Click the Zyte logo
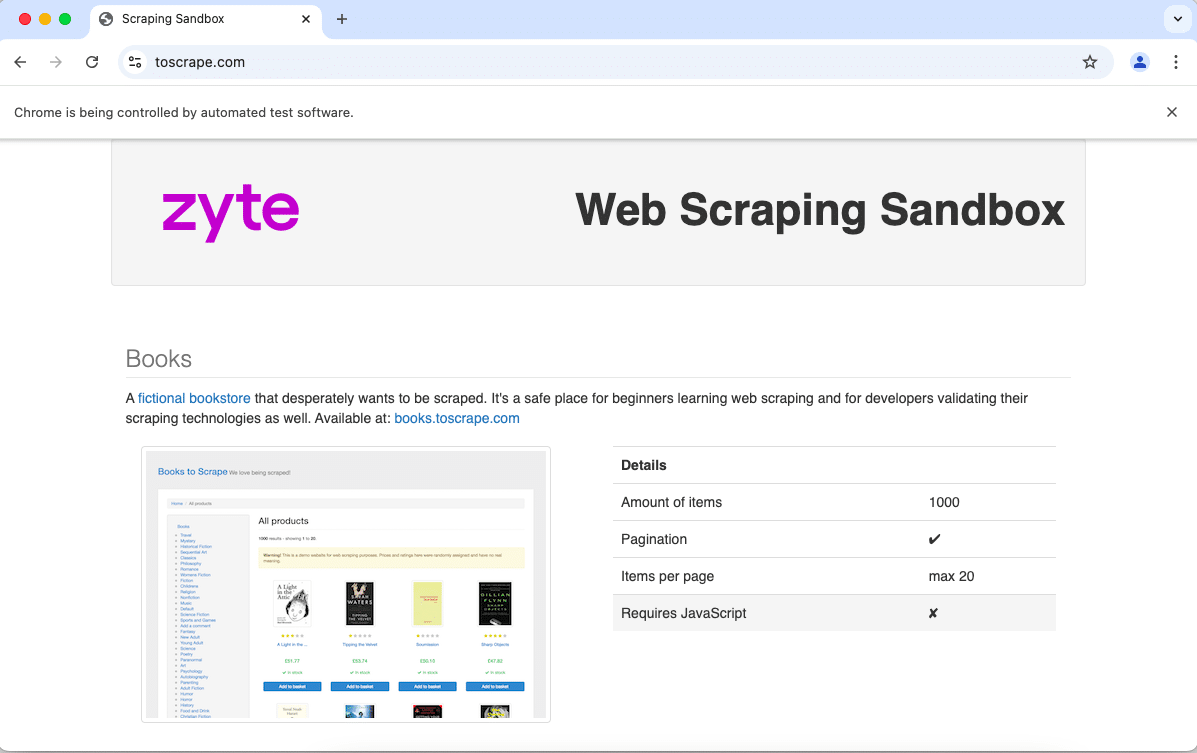 click(230, 211)
